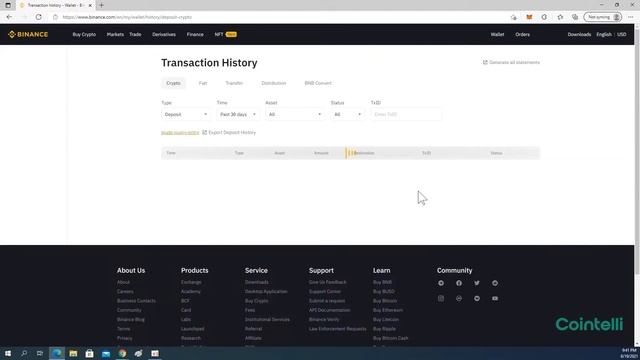Open the Trade header menu
This screenshot has height=360, width=640.
(x=135, y=35)
